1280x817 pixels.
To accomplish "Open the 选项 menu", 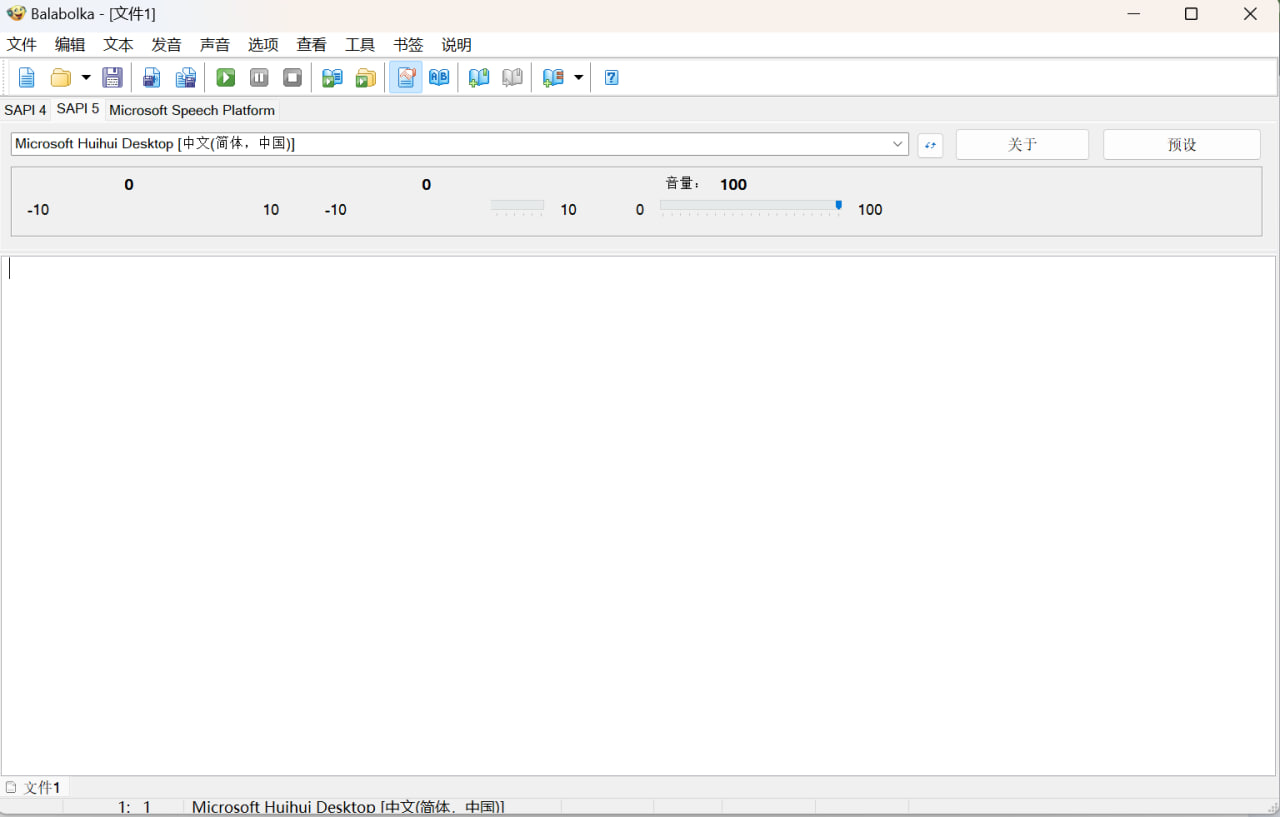I will [x=263, y=45].
